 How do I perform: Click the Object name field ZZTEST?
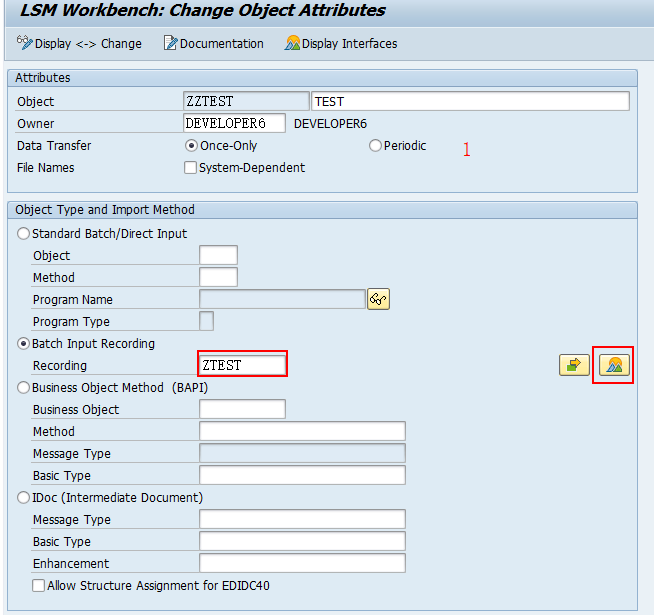[246, 101]
